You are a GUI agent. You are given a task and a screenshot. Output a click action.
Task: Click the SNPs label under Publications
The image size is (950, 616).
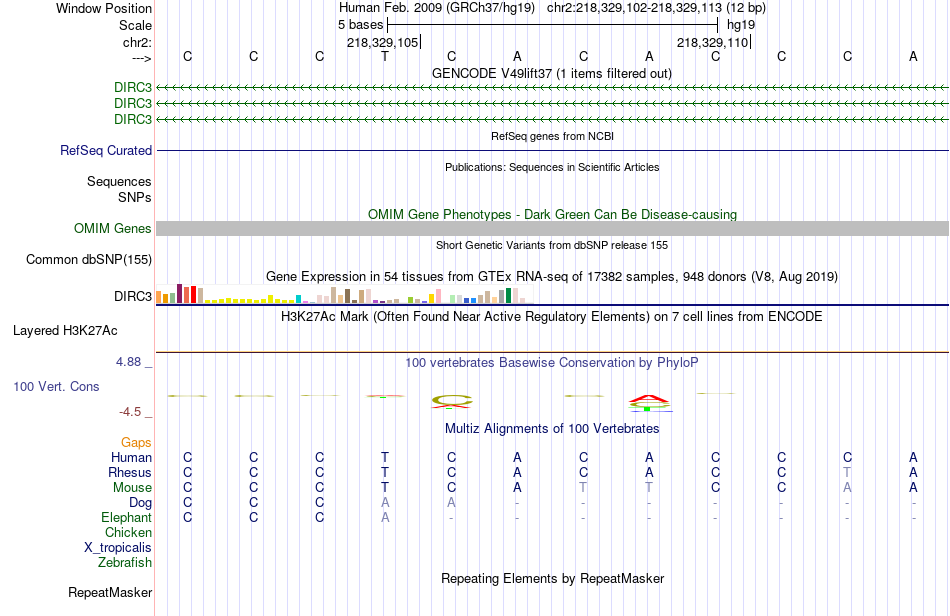tap(135, 197)
